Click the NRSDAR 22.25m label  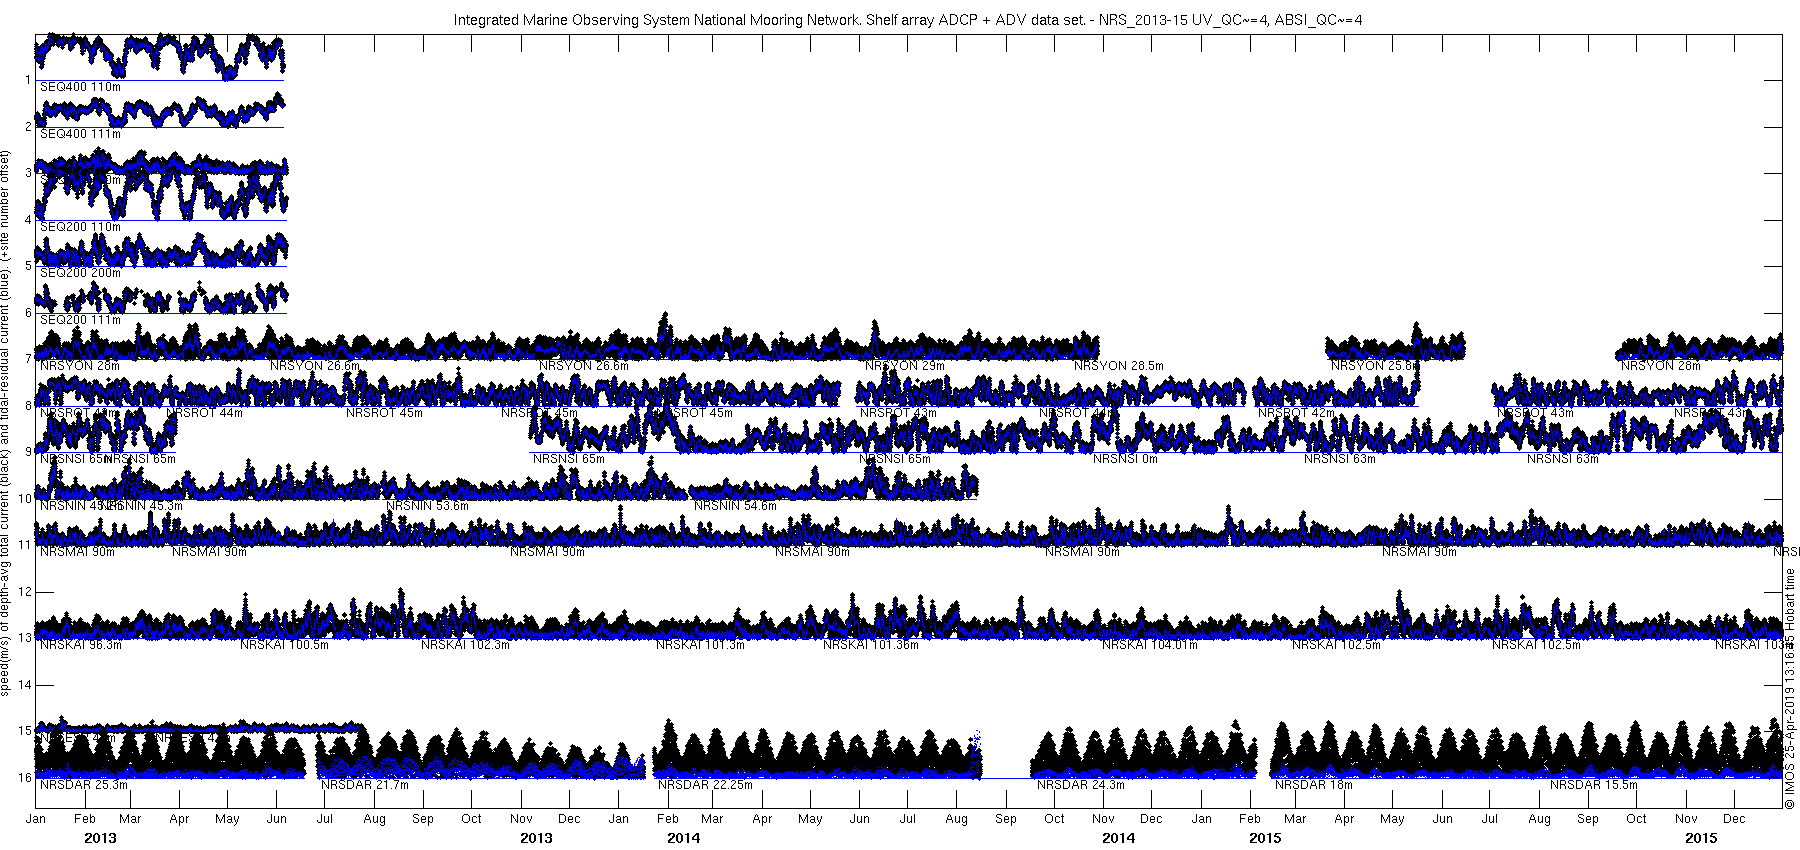705,785
